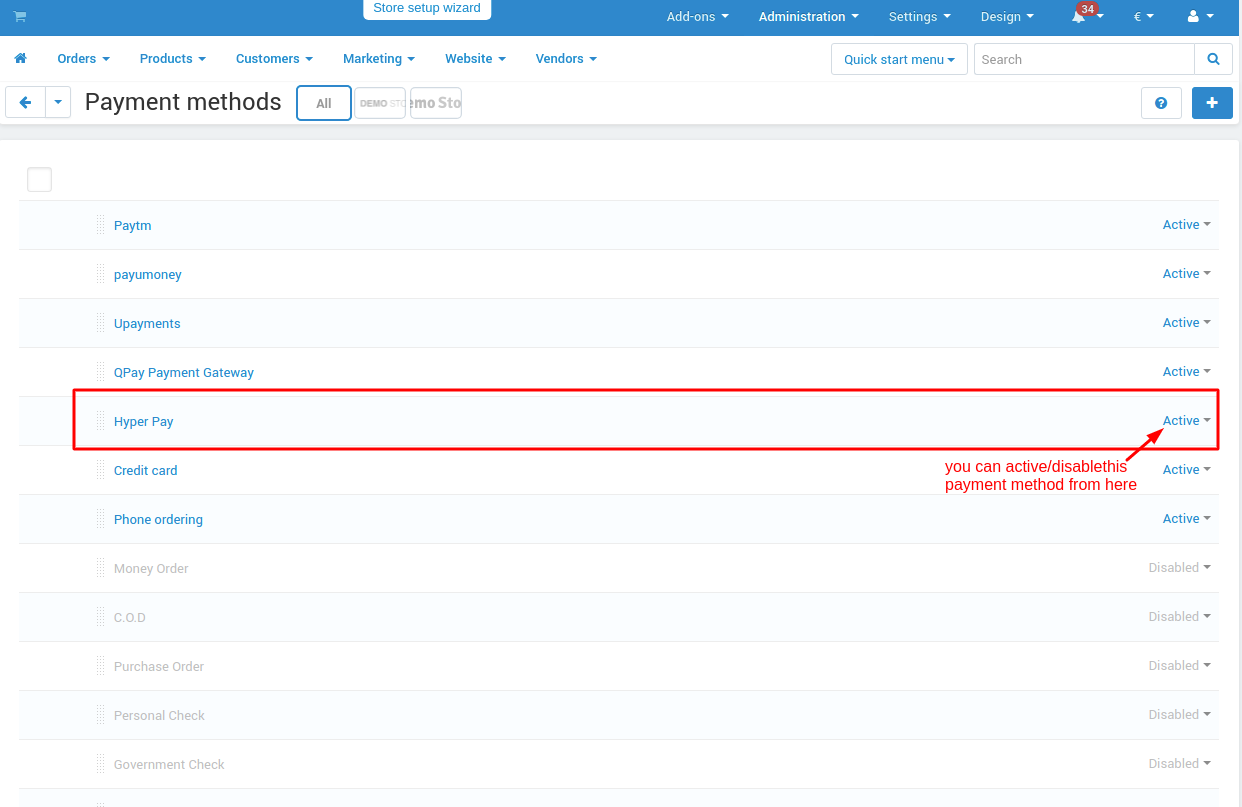The height and width of the screenshot is (807, 1242).
Task: Click the Store setup wizard button
Action: pyautogui.click(x=427, y=9)
